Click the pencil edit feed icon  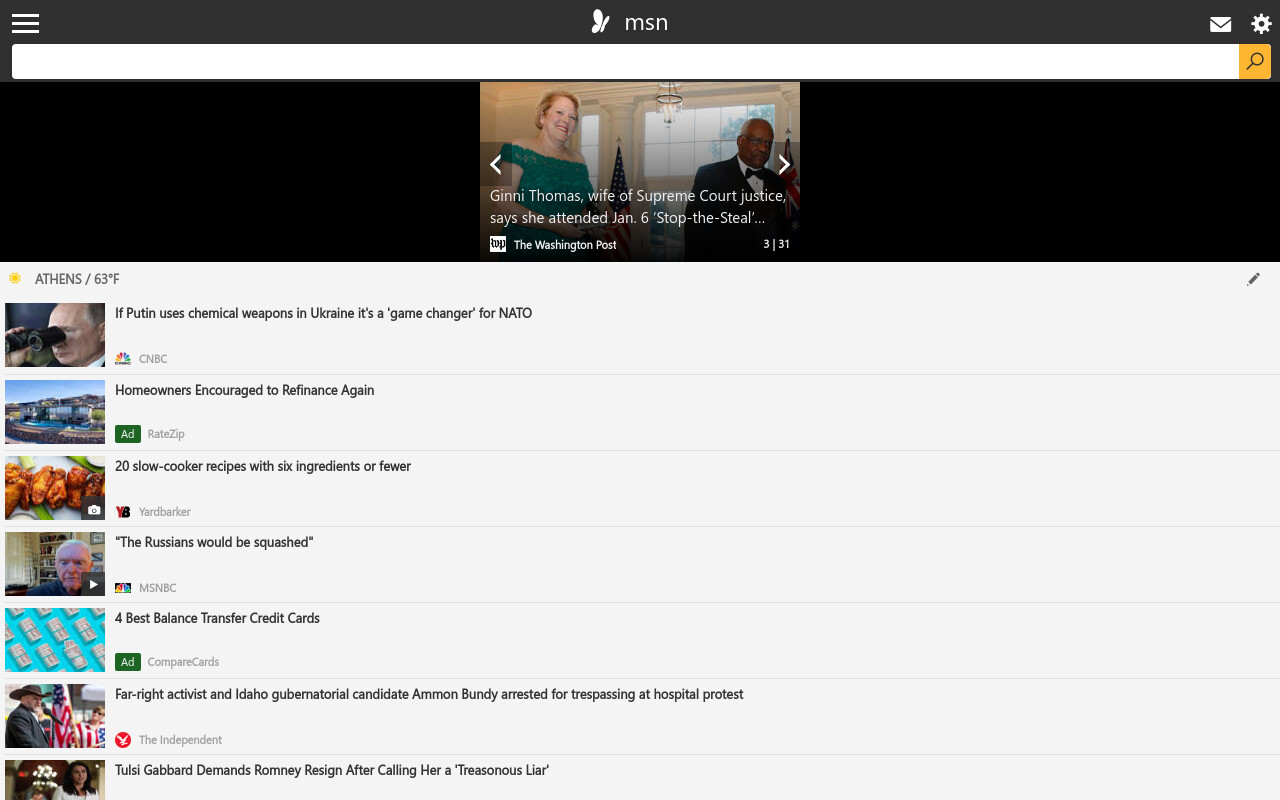coord(1253,279)
